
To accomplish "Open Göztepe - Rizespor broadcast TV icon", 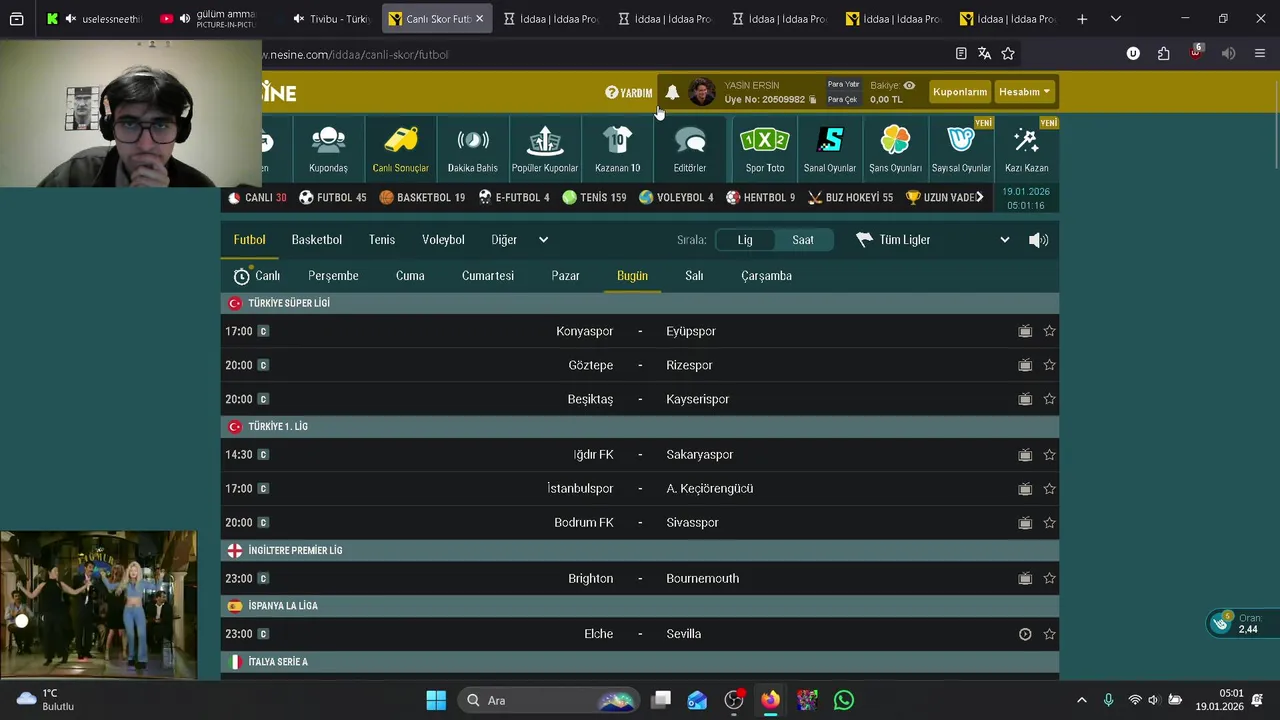I will [1025, 365].
